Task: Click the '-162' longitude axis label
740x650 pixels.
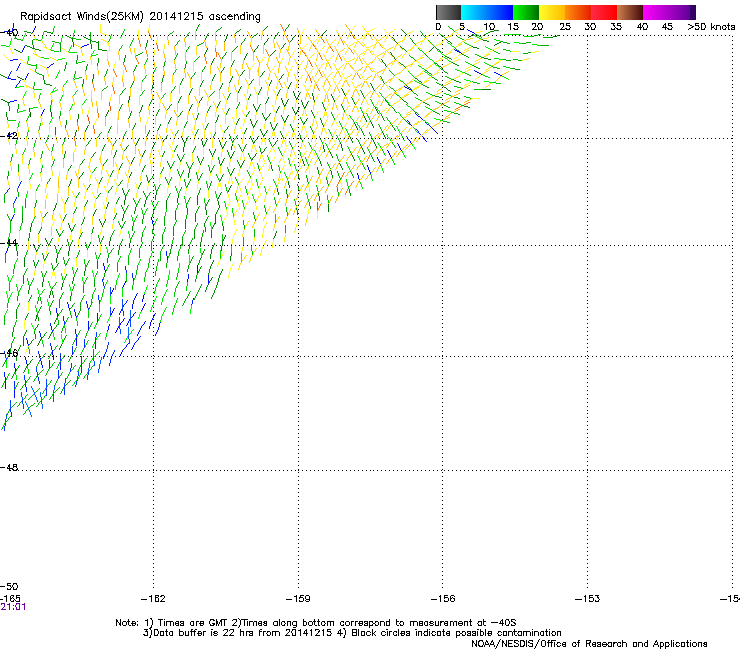Action: 153,599
